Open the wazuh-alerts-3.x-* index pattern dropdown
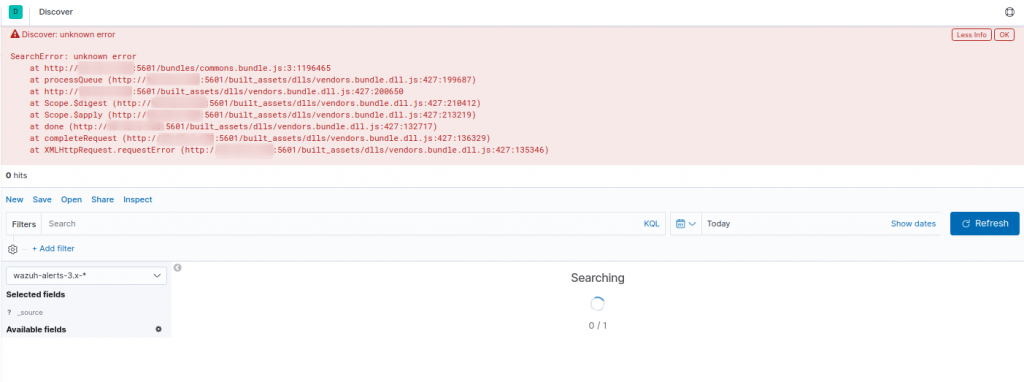The image size is (1024, 382). click(x=86, y=276)
